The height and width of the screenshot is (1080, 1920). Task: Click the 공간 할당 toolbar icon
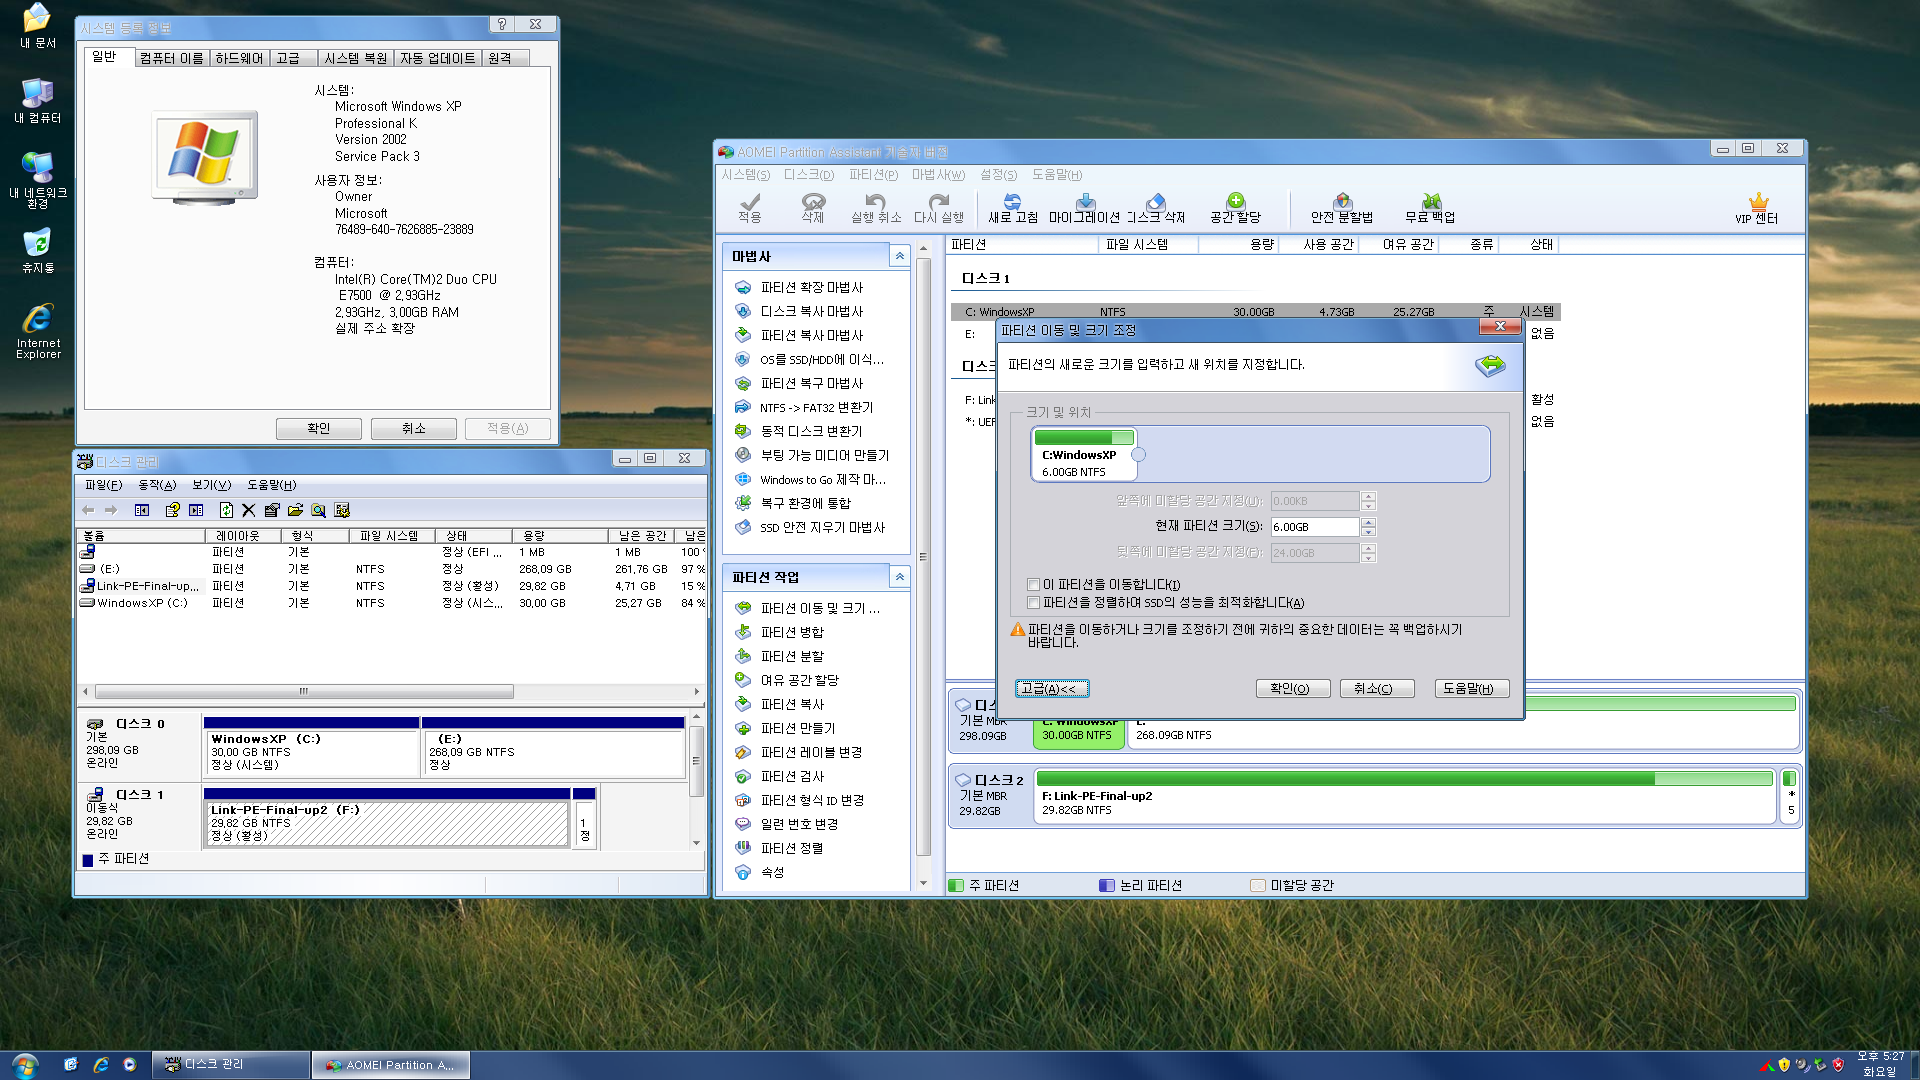pyautogui.click(x=1236, y=208)
